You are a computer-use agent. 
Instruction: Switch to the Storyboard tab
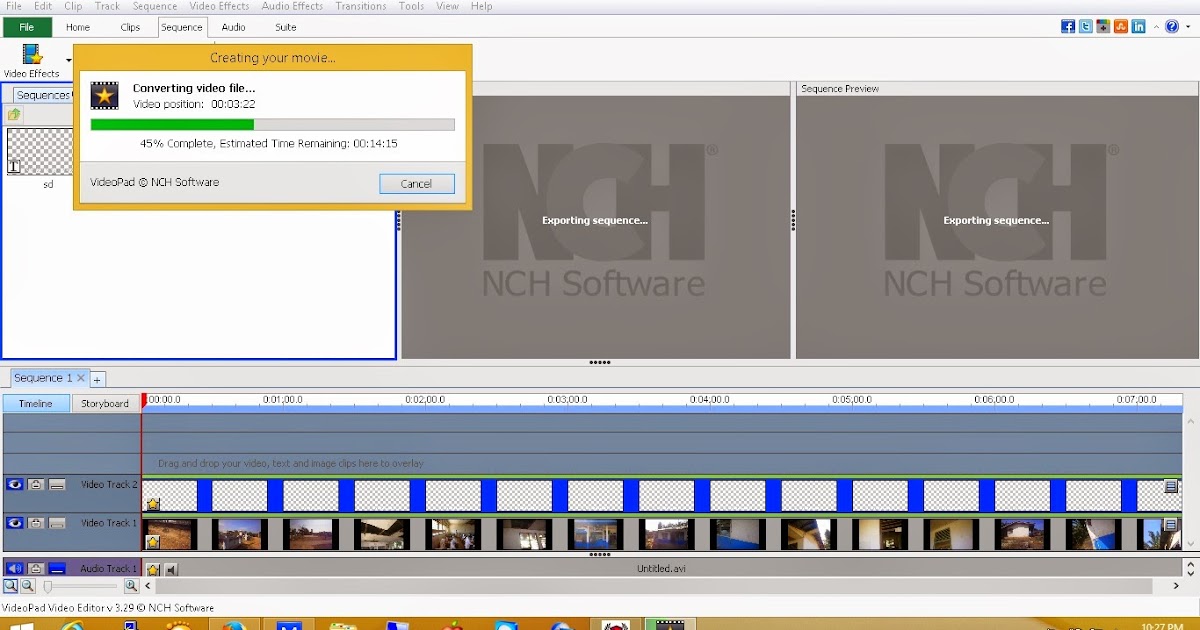click(105, 403)
